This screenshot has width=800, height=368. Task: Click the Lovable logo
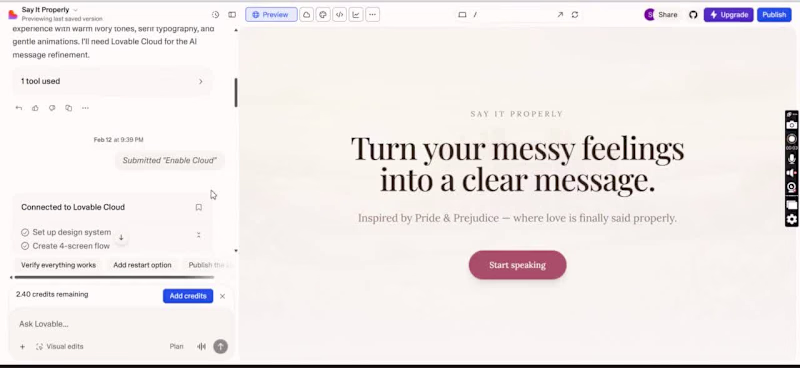point(13,14)
